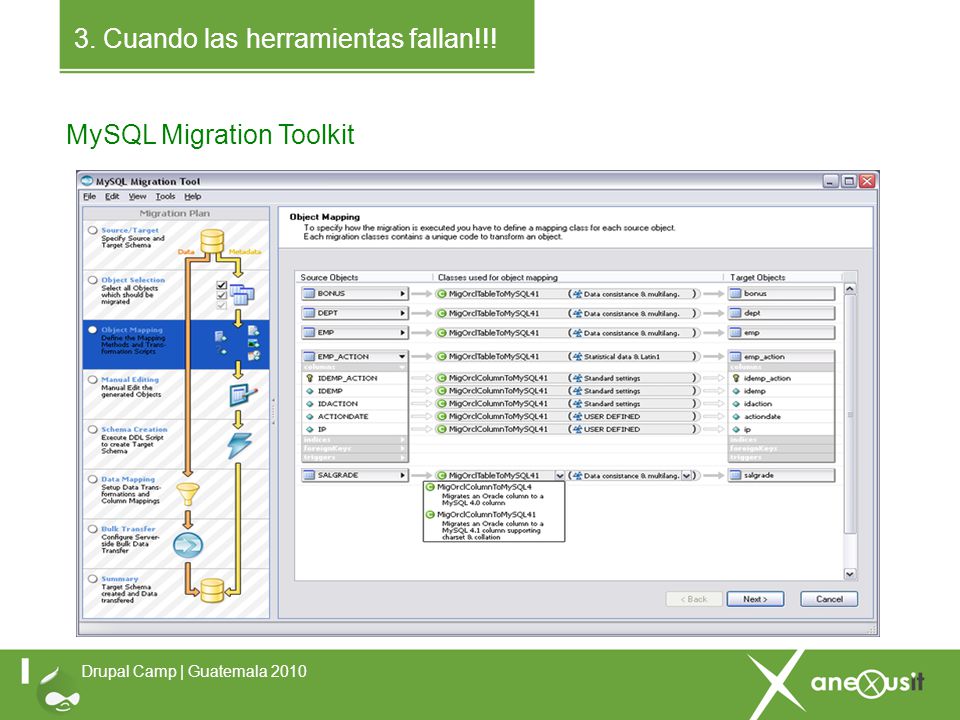Select the Schema Creation step radio button
Viewport: 960px width, 720px height.
point(92,429)
